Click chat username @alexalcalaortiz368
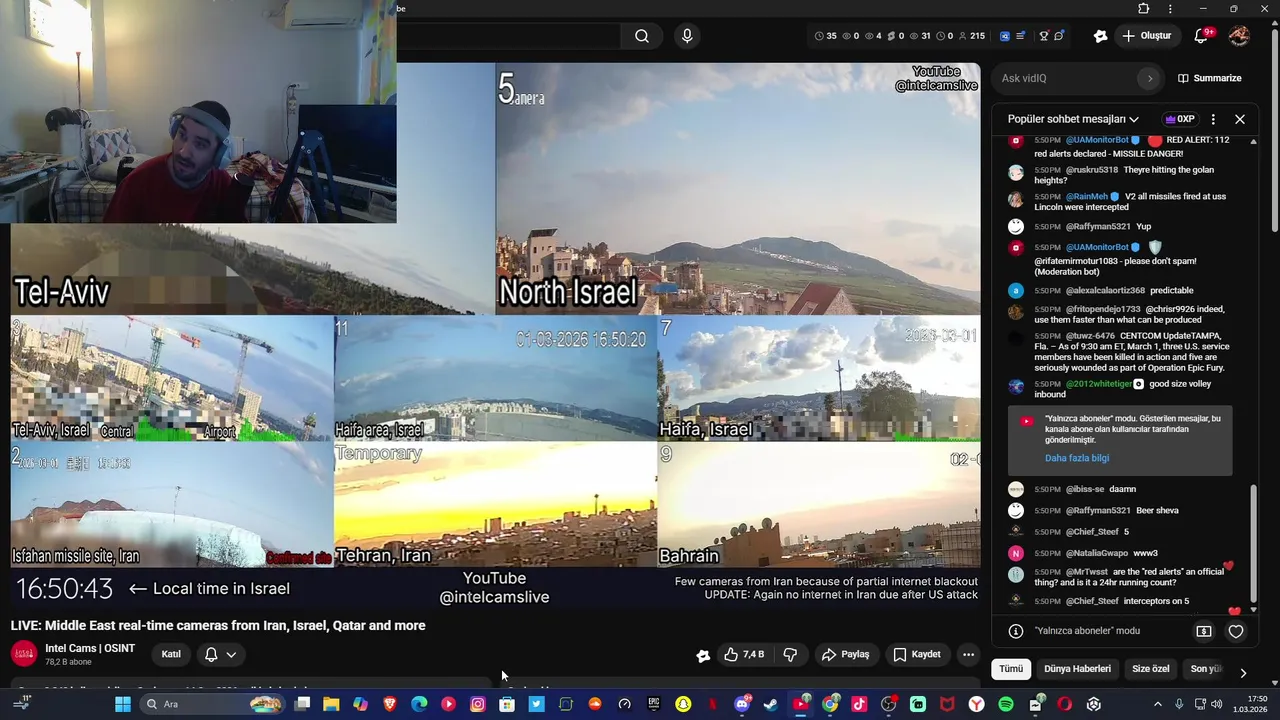 click(x=1105, y=291)
